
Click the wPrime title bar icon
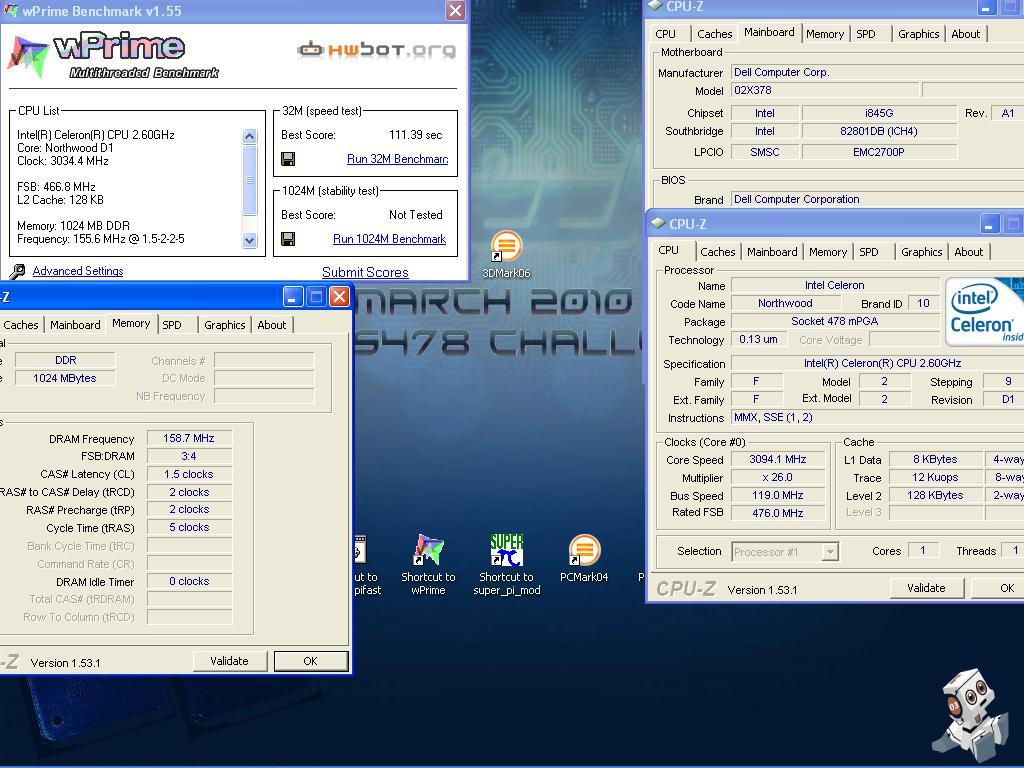(x=10, y=10)
